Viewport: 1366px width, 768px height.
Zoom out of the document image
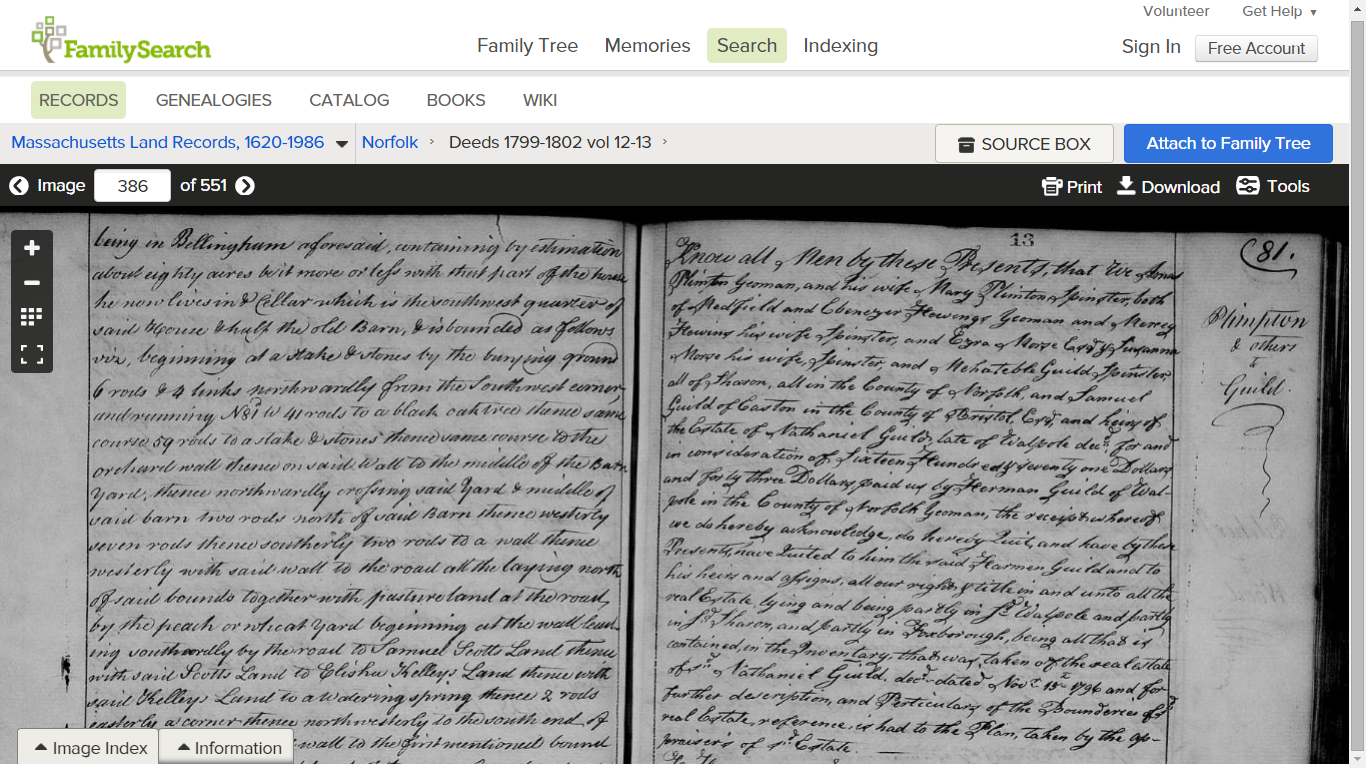pos(31,282)
